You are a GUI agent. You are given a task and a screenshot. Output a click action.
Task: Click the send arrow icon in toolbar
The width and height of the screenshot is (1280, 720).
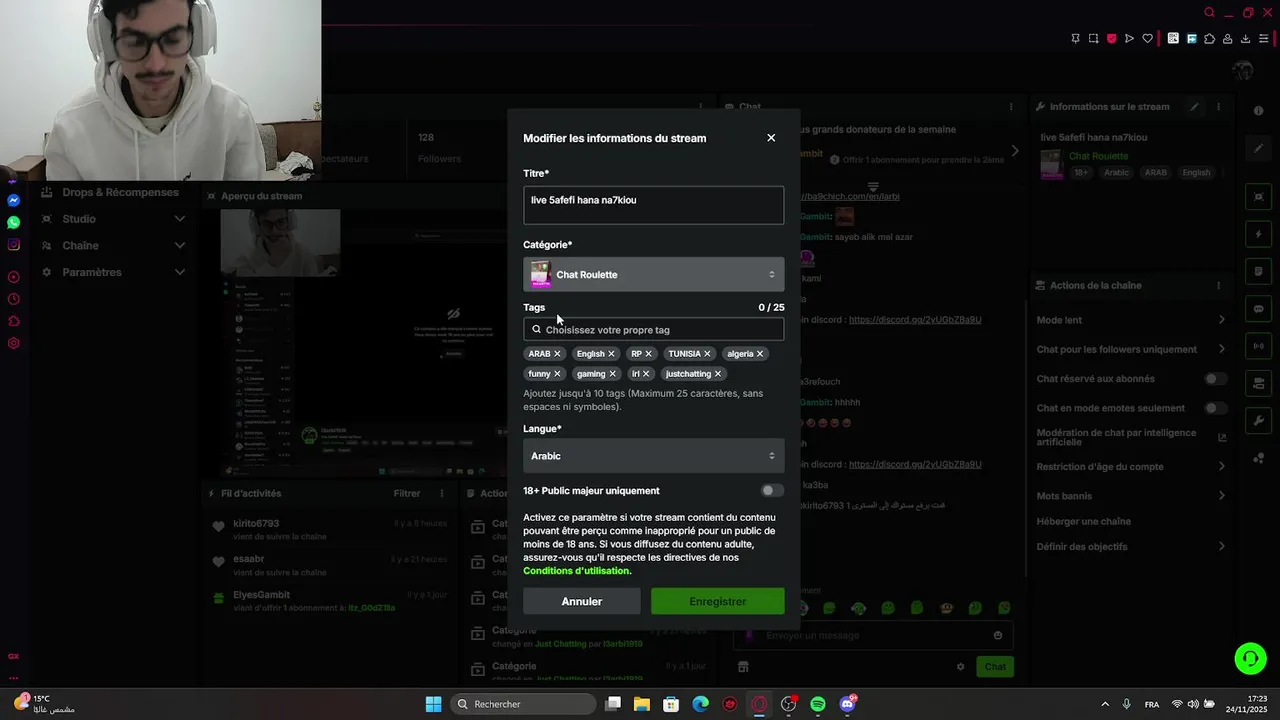pyautogui.click(x=1129, y=39)
